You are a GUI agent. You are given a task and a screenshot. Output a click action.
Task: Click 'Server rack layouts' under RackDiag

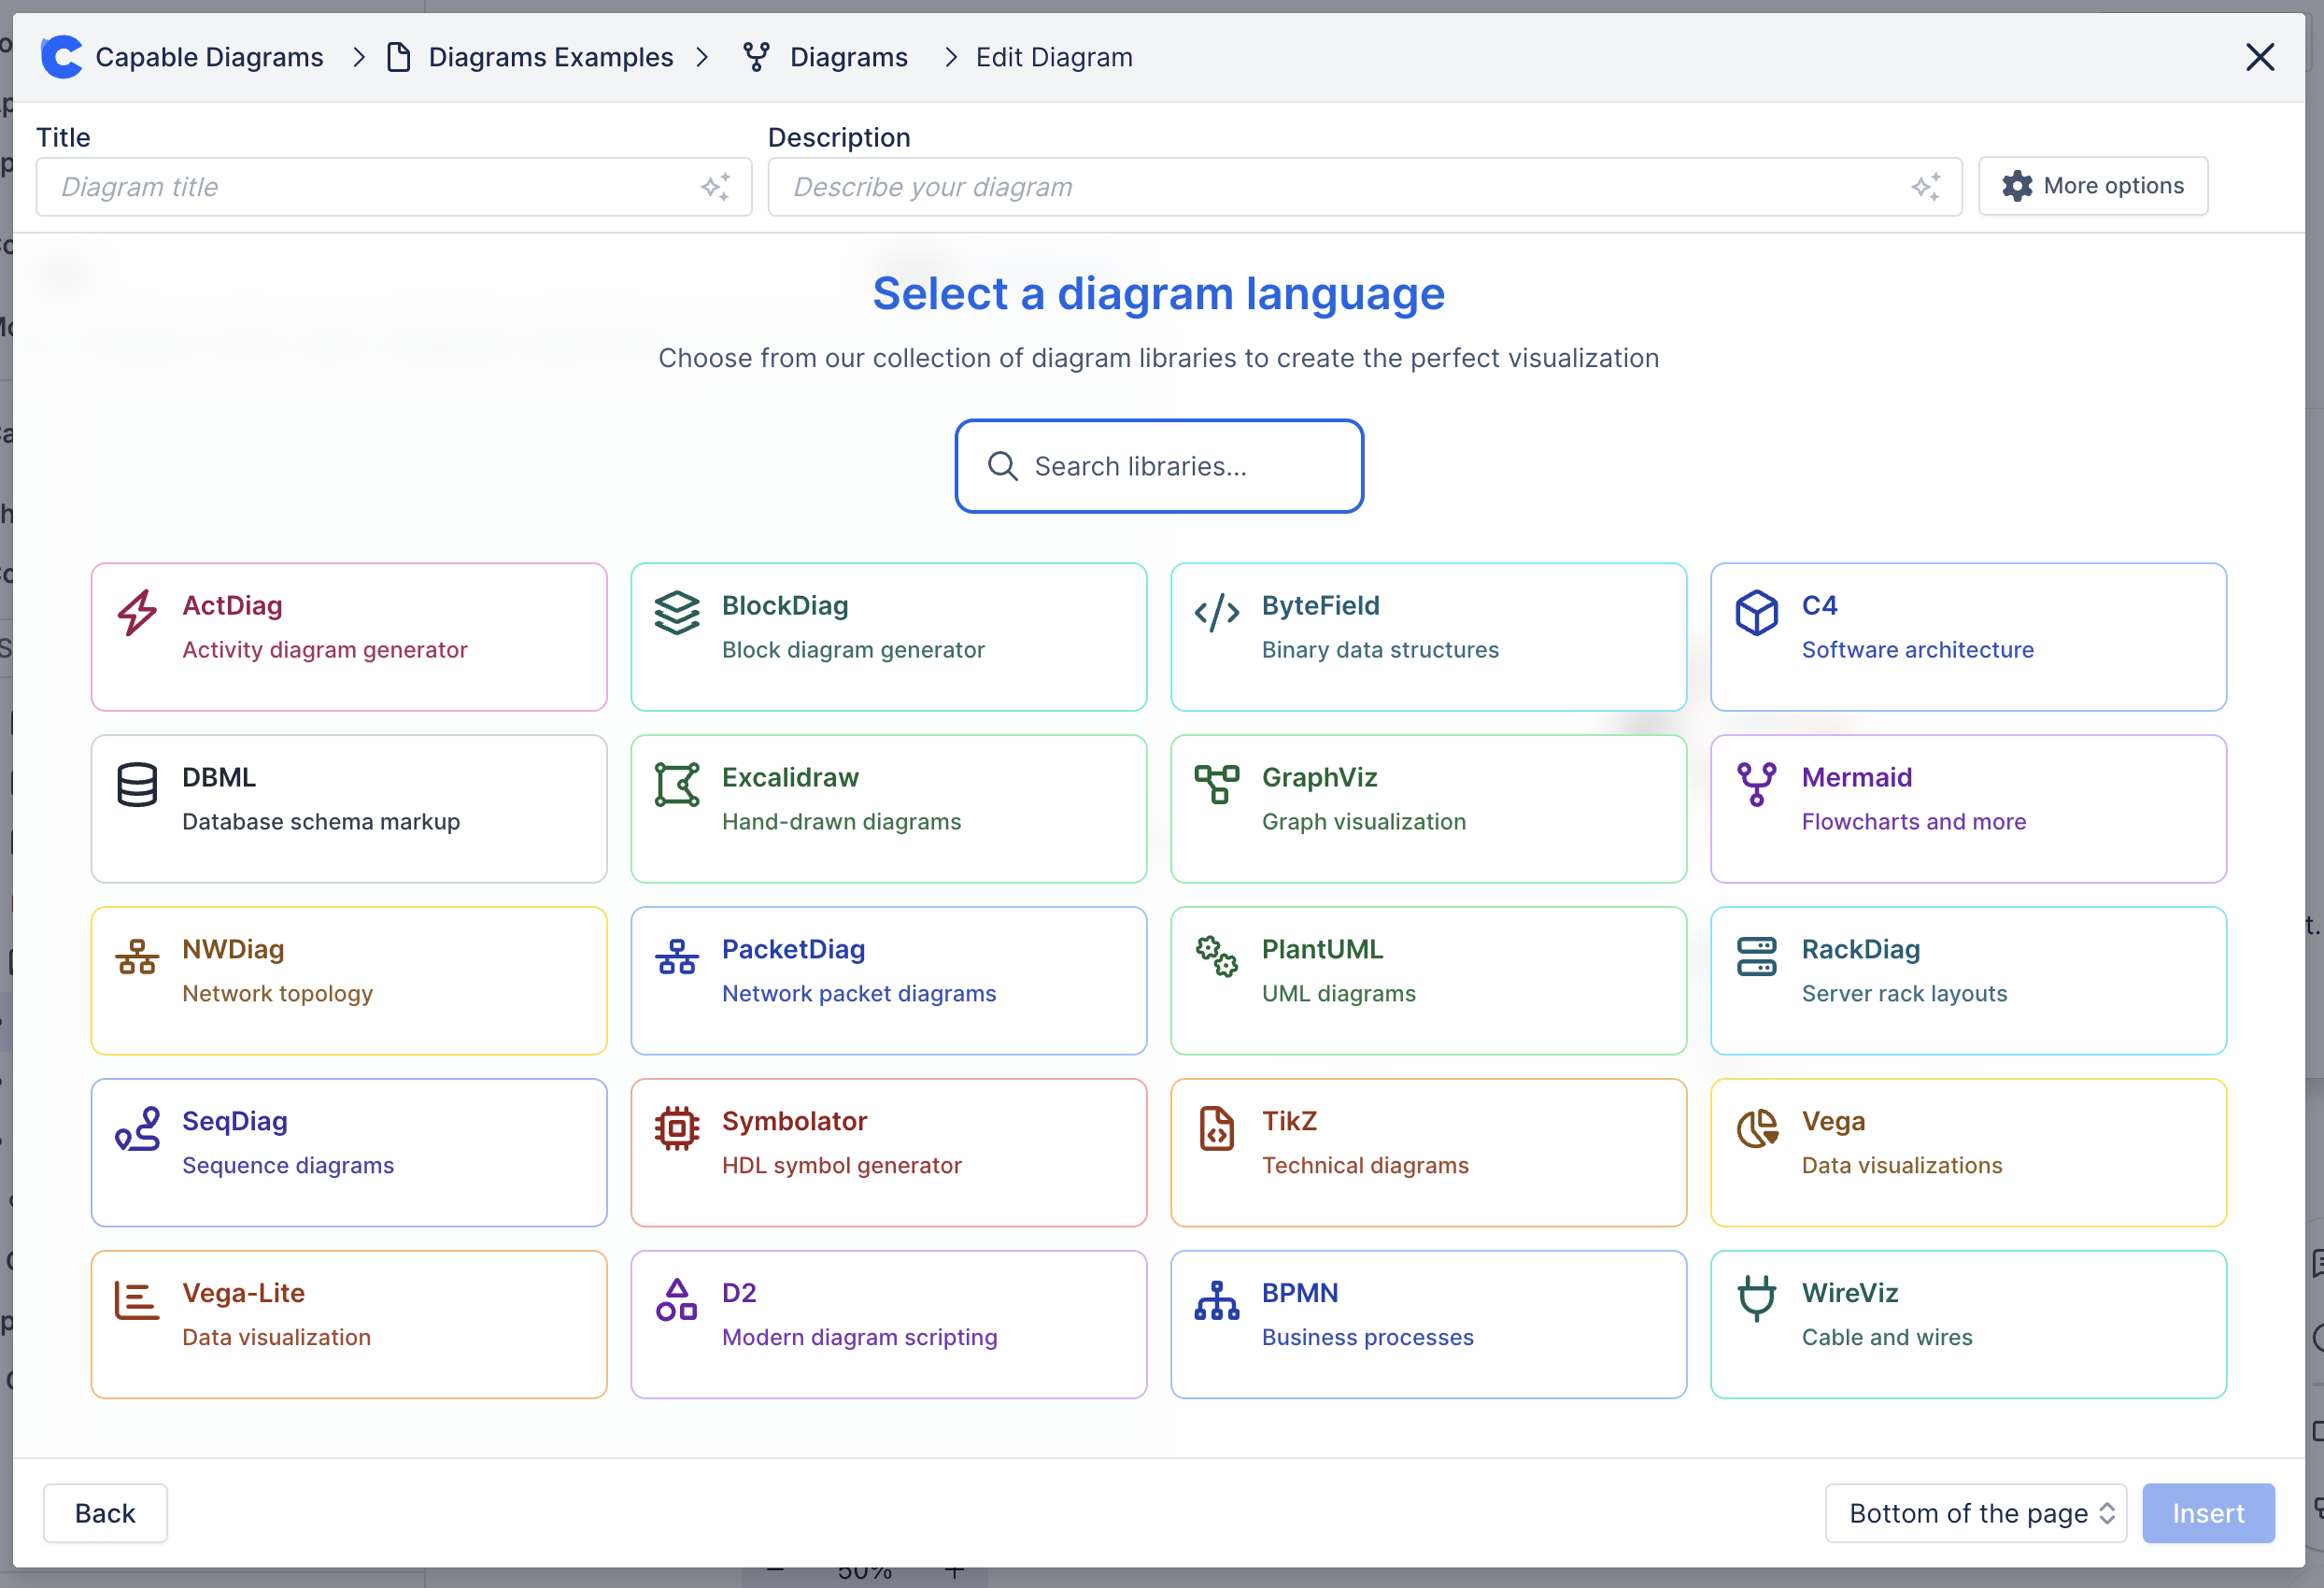tap(1904, 993)
